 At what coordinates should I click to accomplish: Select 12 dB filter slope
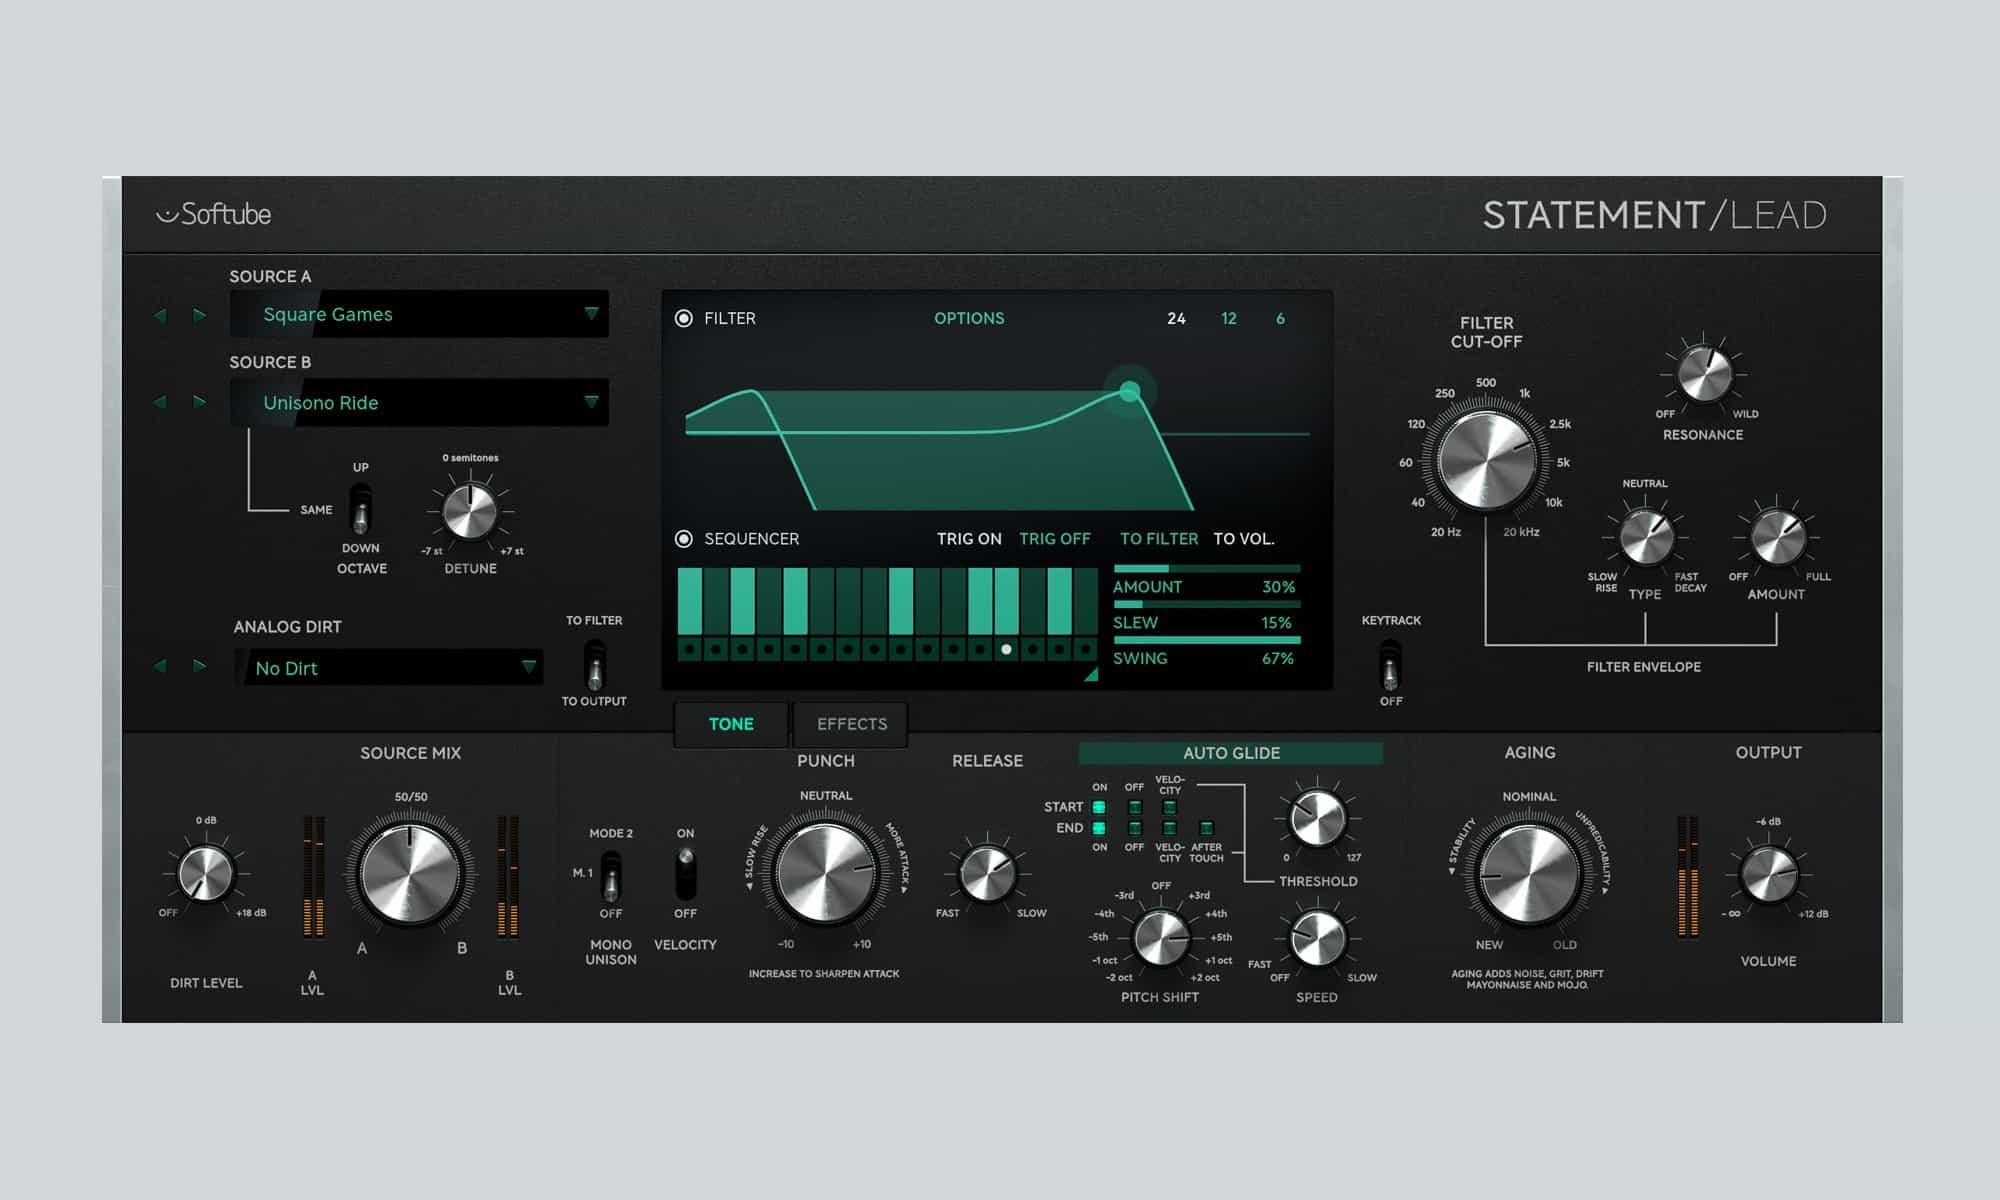point(1229,318)
